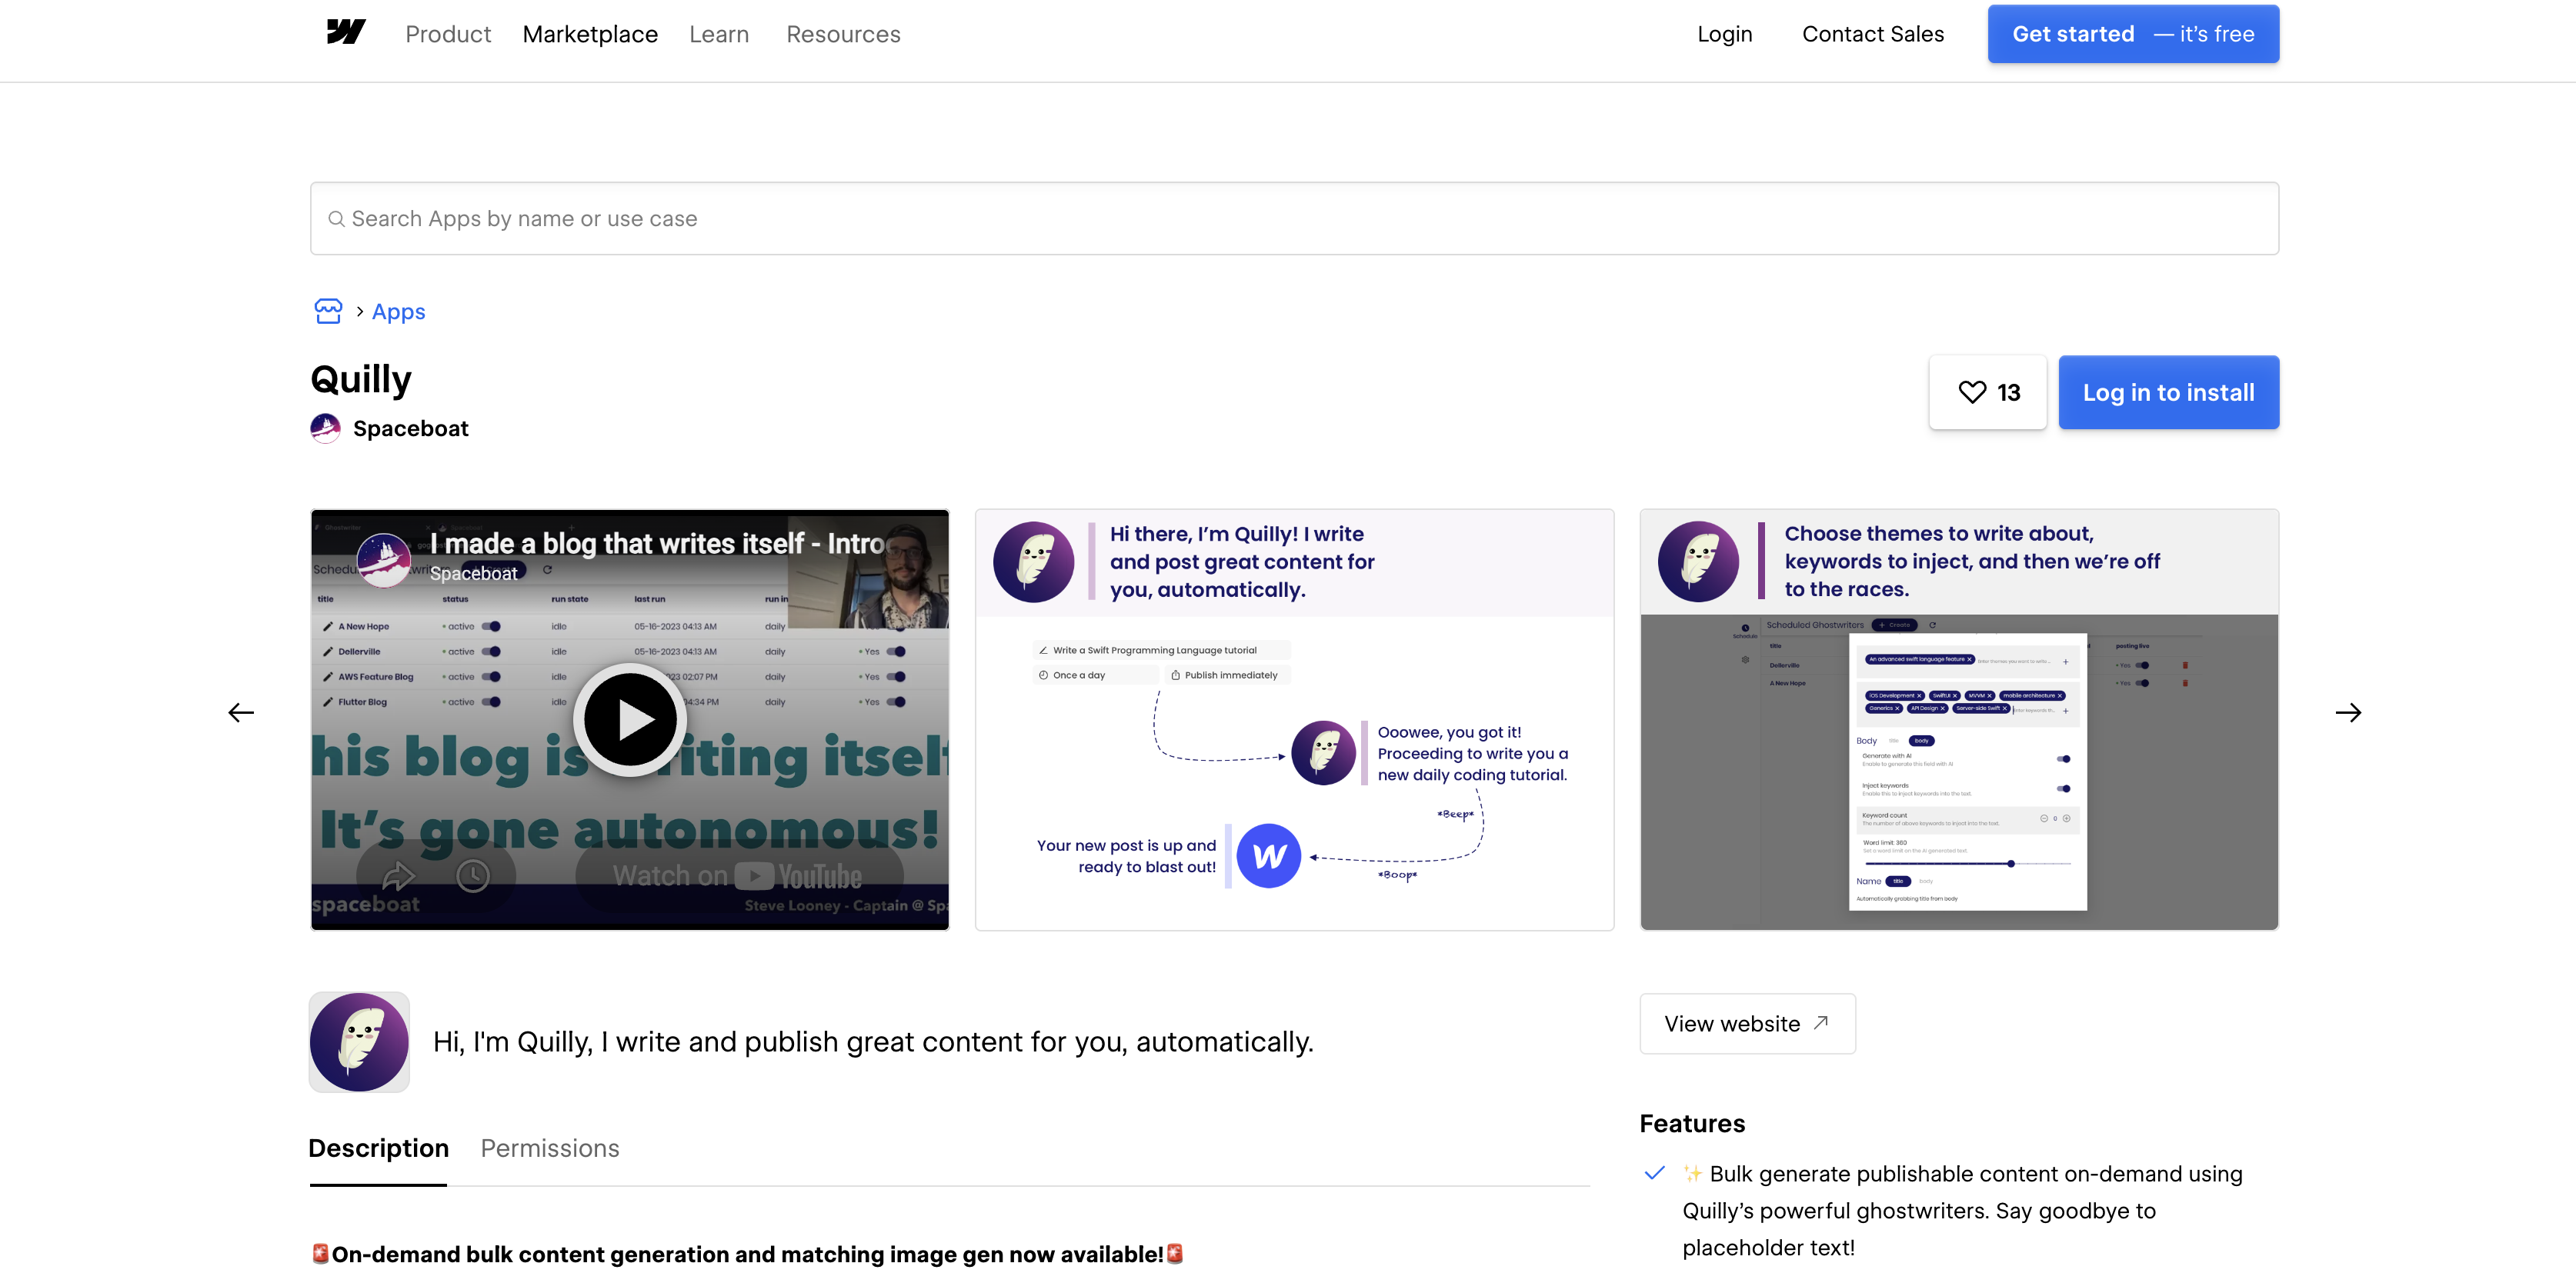Screen dimensions: 2576x1283
Task: Click the Features heading text
Action: (1692, 1123)
